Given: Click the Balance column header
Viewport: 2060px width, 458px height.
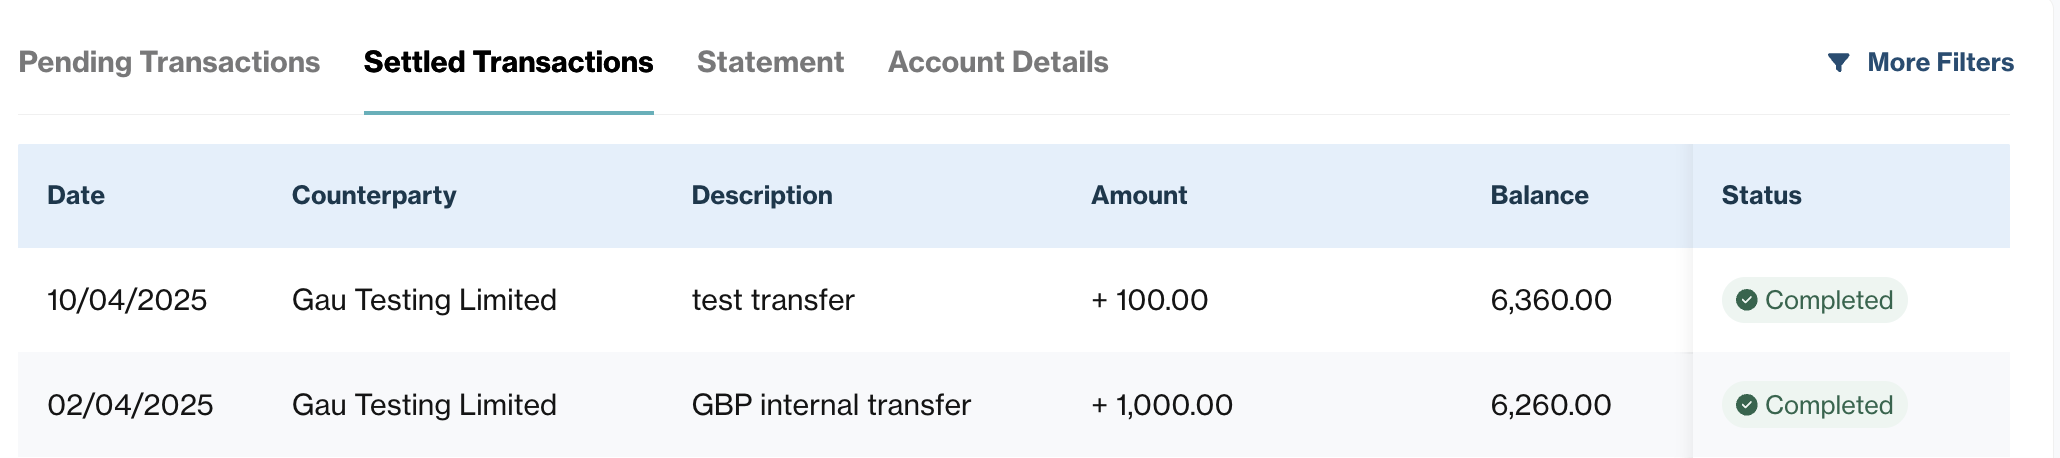Looking at the screenshot, I should (1539, 195).
